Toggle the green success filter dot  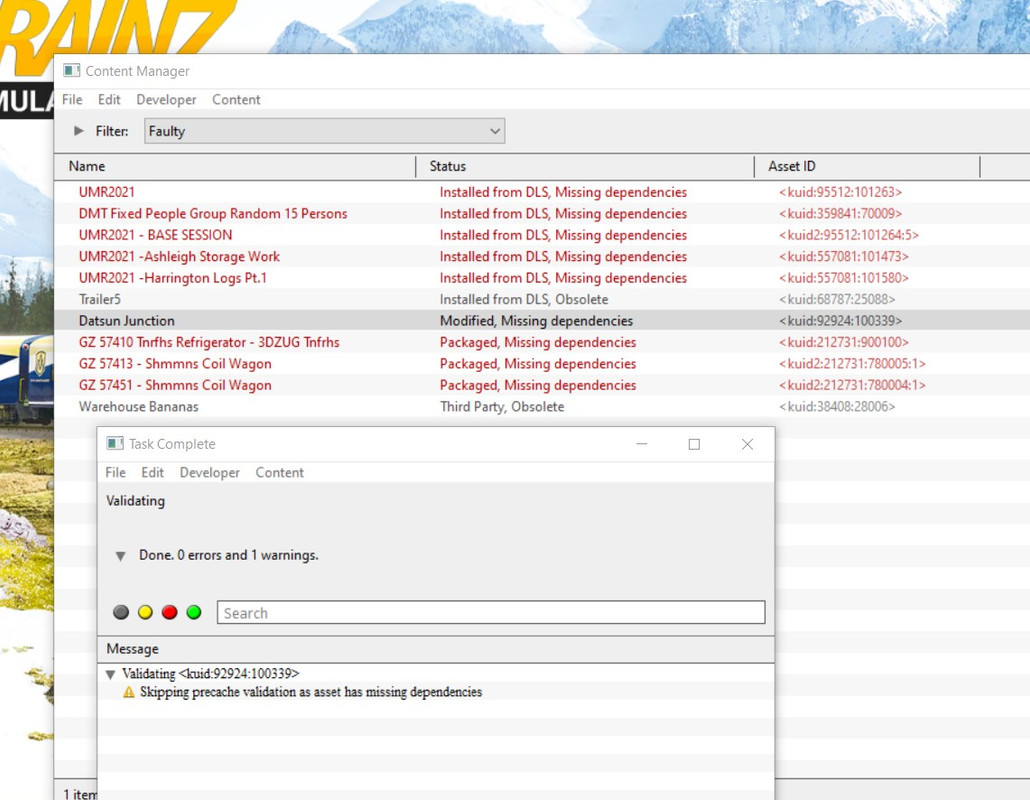pos(194,612)
